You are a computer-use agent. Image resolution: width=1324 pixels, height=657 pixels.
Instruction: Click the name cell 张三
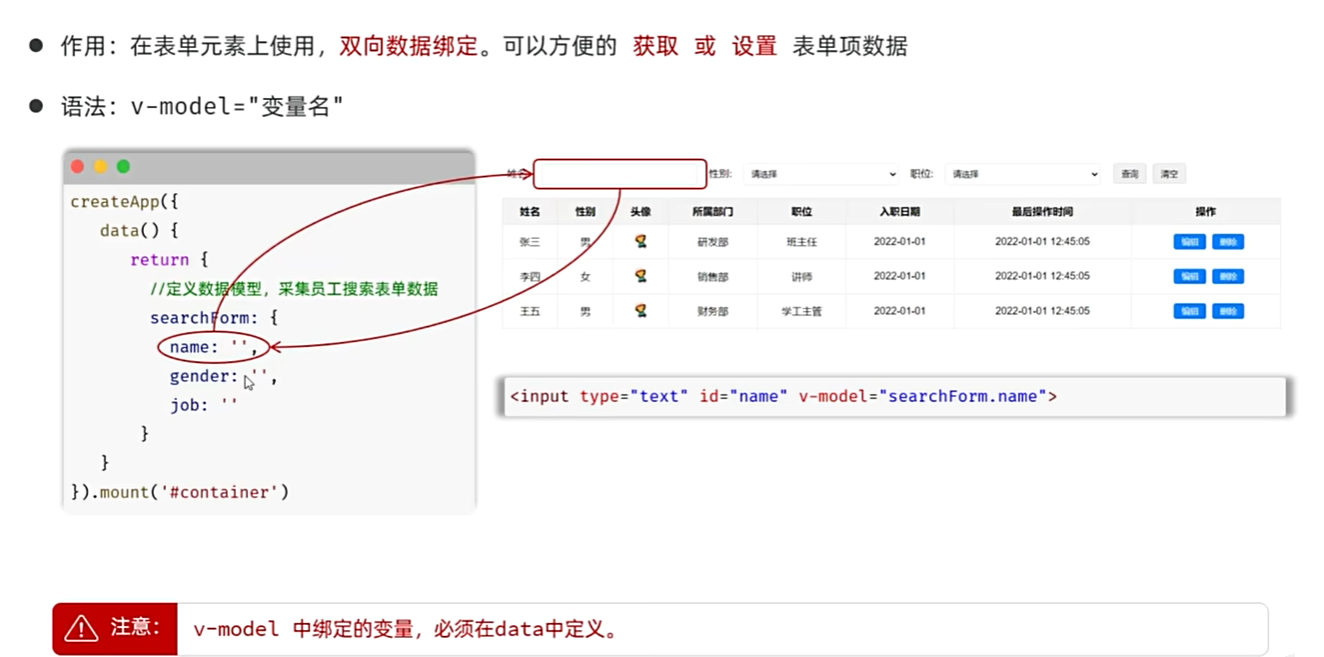click(530, 242)
